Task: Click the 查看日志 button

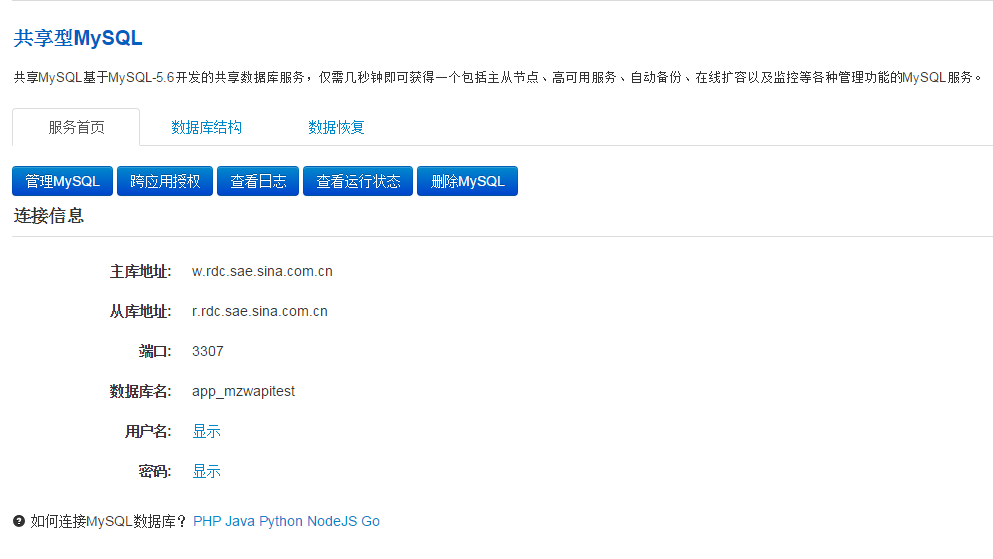Action: tap(258, 181)
